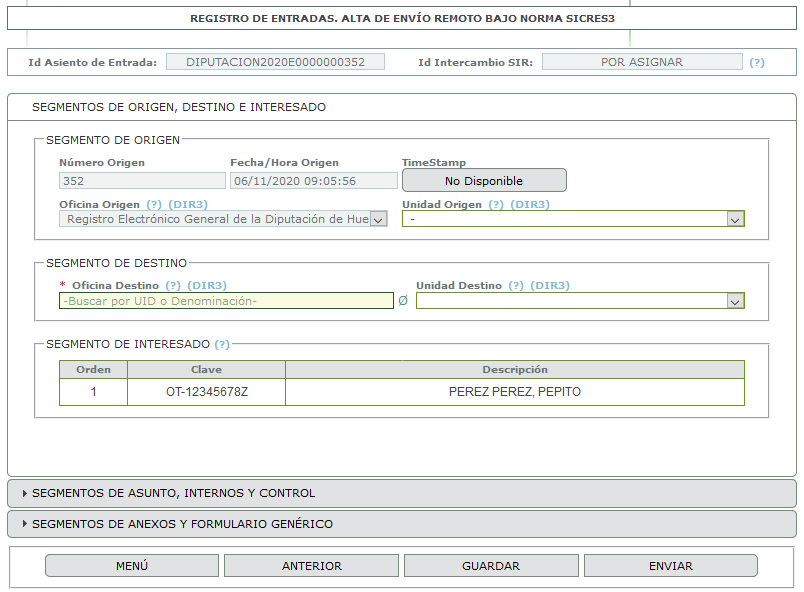This screenshot has width=804, height=592.
Task: Go back with the ANTERIOR button
Action: click(311, 566)
